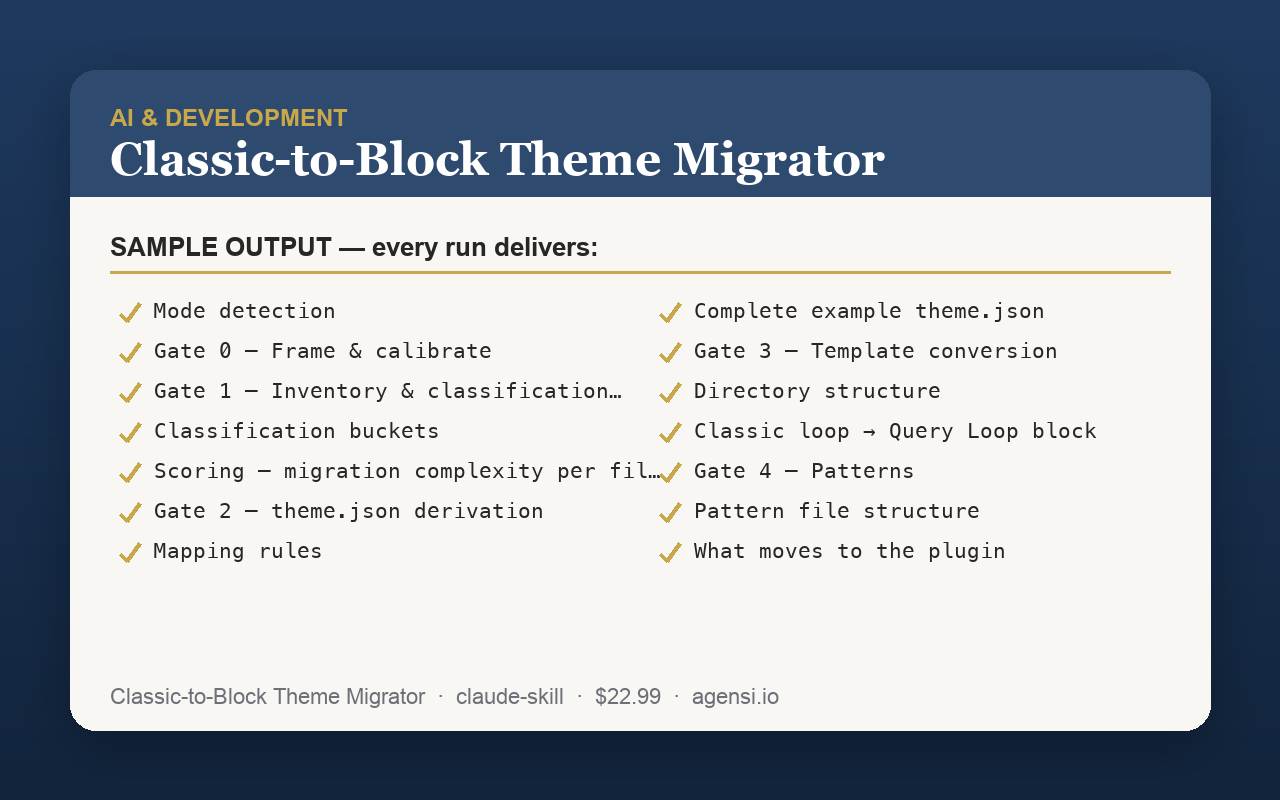Open the 'agensi.io' footer link
Image resolution: width=1280 pixels, height=800 pixels.
point(735,697)
